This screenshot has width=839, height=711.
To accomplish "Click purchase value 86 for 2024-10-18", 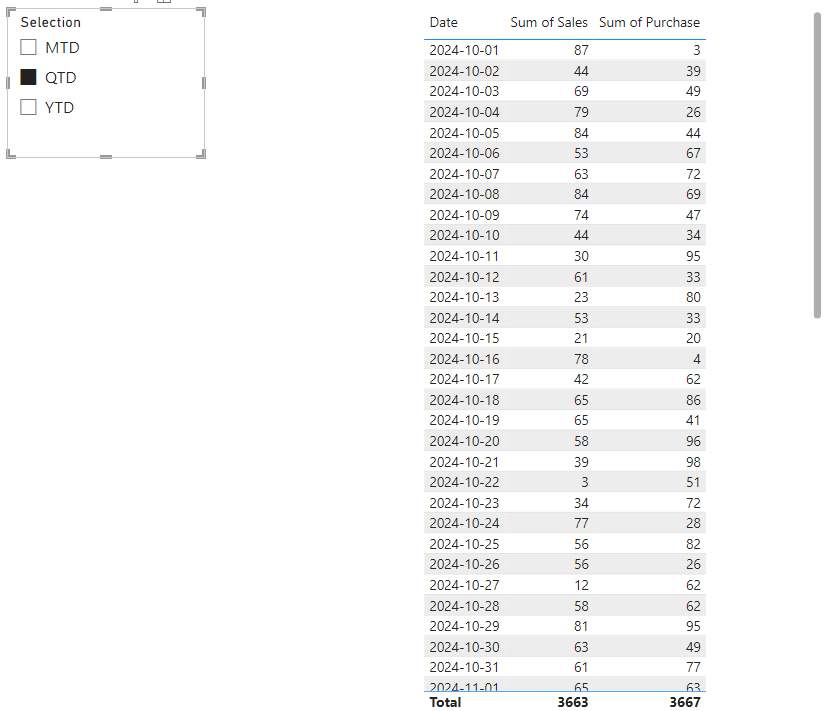I will tap(693, 400).
